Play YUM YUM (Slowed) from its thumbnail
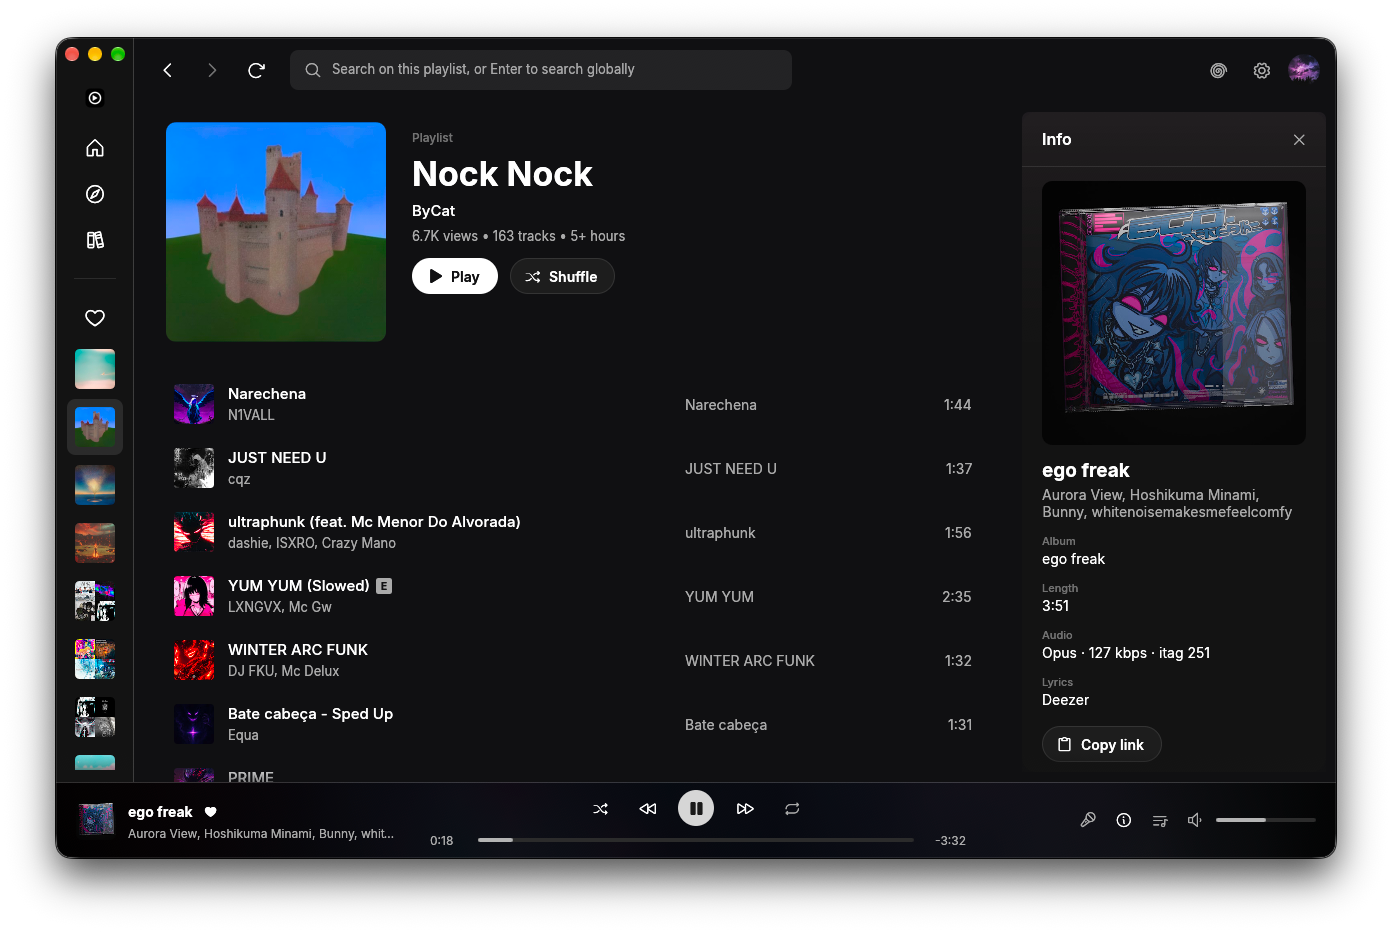The width and height of the screenshot is (1392, 932). click(x=194, y=596)
